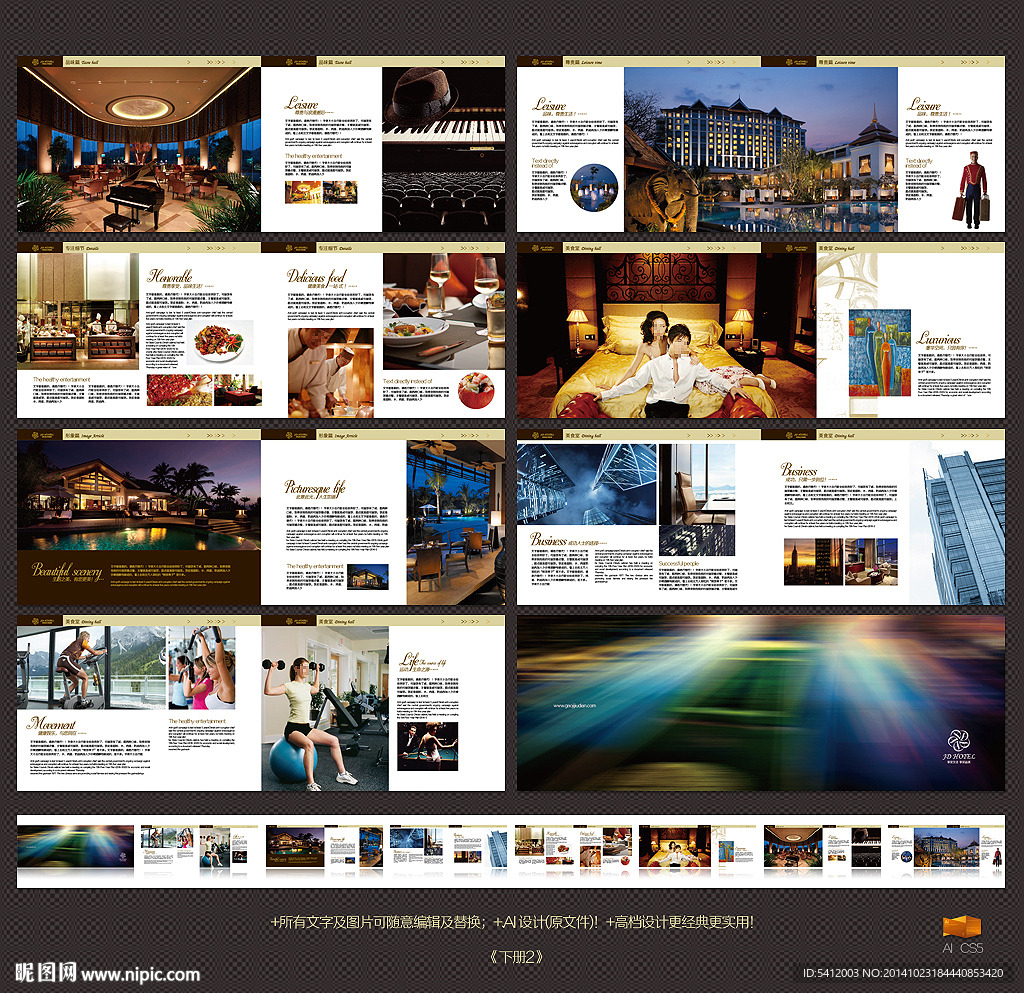1024x993 pixels.
Task: Click the woman on exercise bike photo
Action: (91, 668)
